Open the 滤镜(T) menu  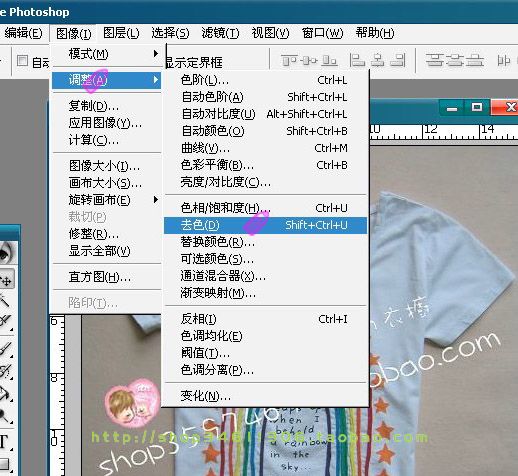pos(220,33)
